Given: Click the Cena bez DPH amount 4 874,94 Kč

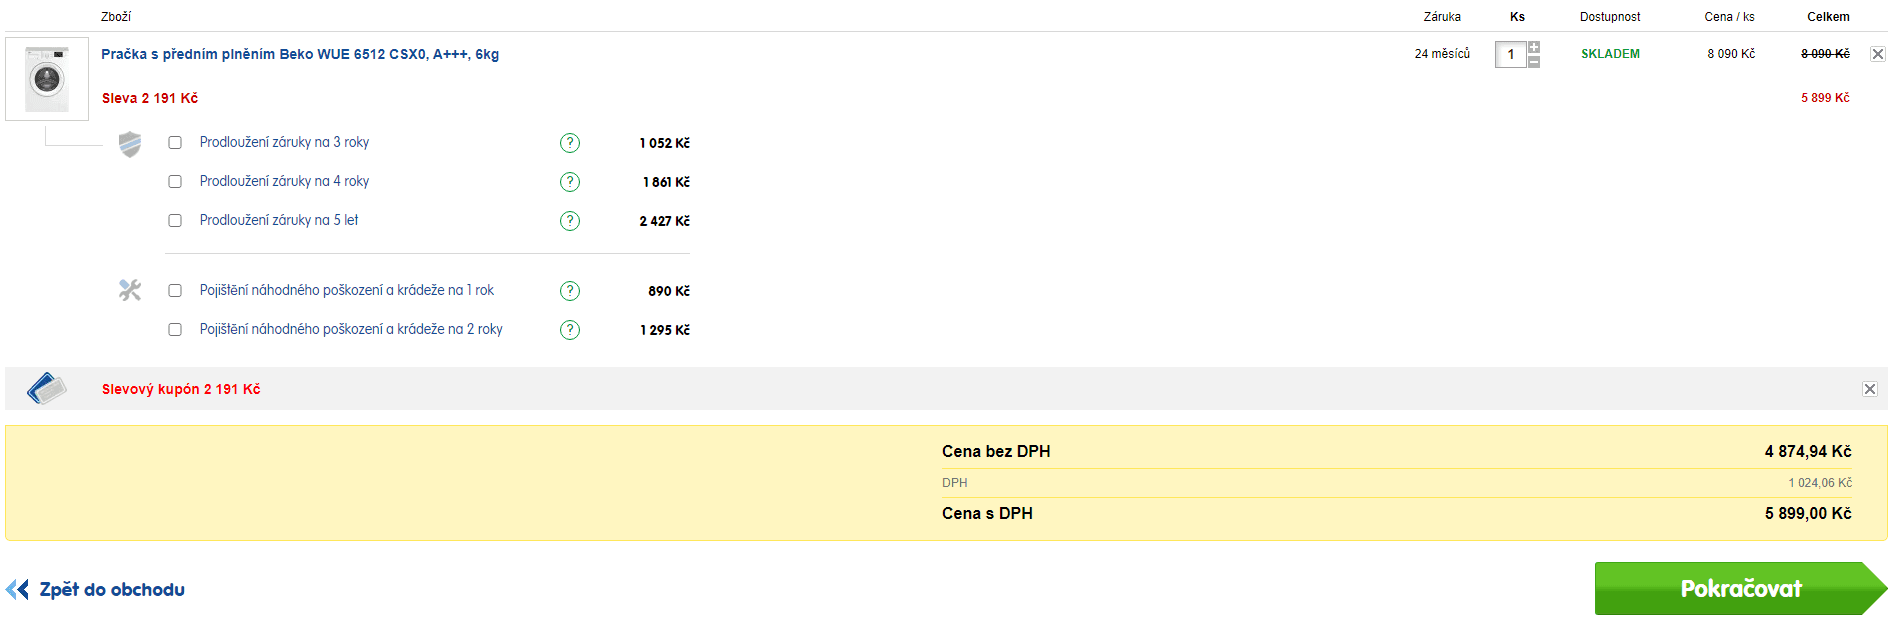Looking at the screenshot, I should (x=1808, y=452).
